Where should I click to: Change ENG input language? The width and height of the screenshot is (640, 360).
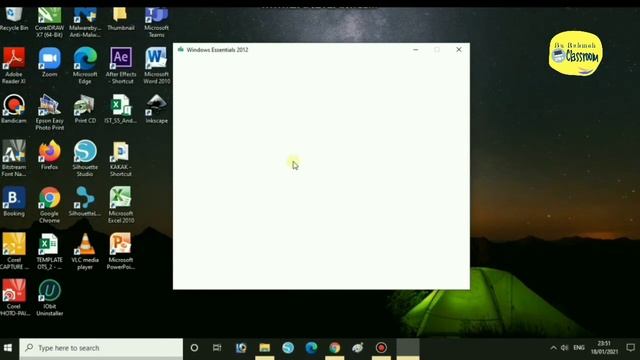[x=579, y=348]
